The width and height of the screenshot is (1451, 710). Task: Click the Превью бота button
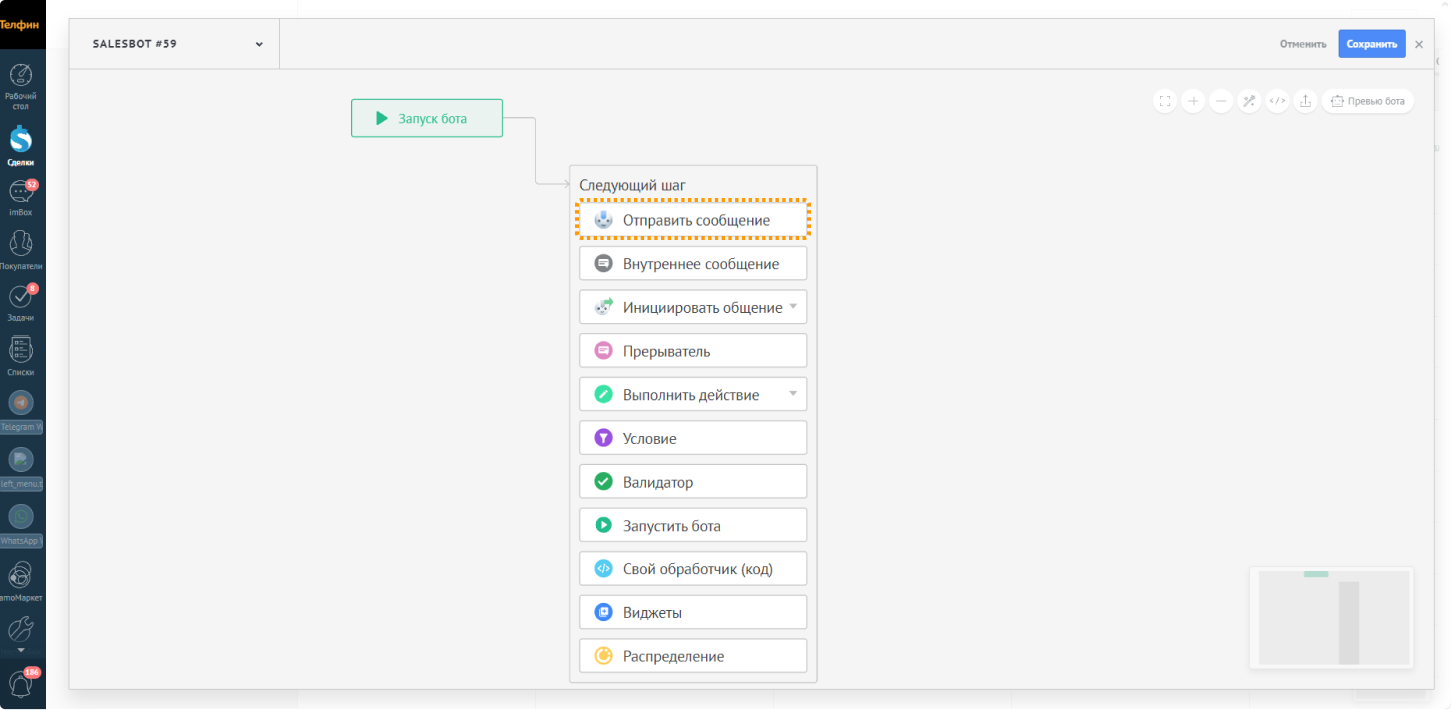click(1367, 101)
